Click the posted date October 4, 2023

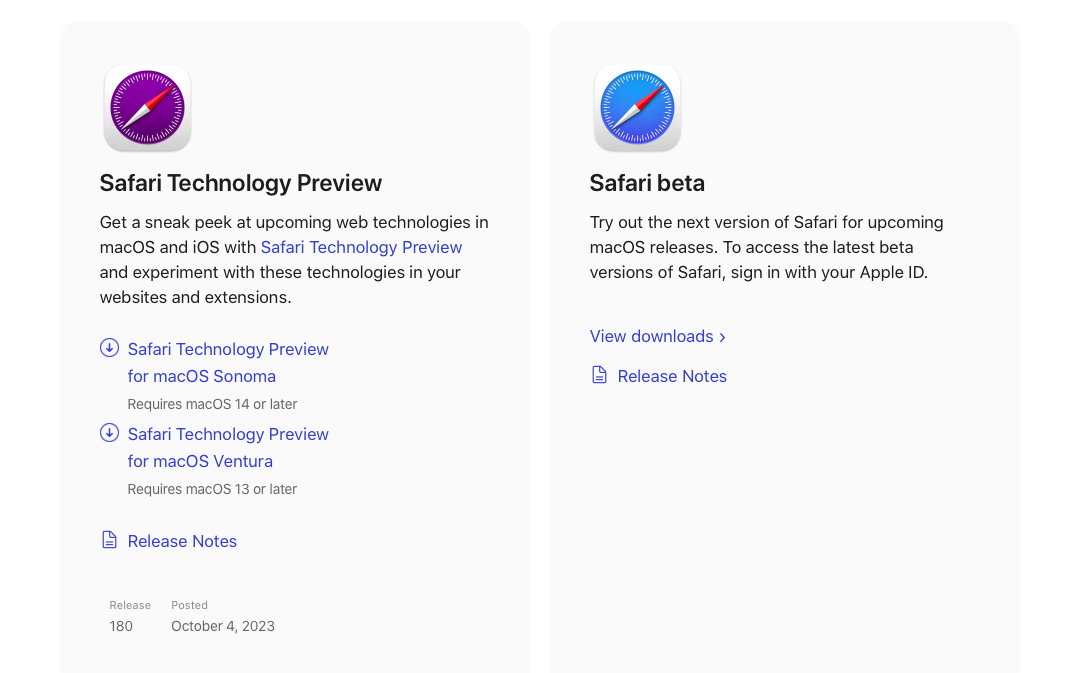coord(222,626)
